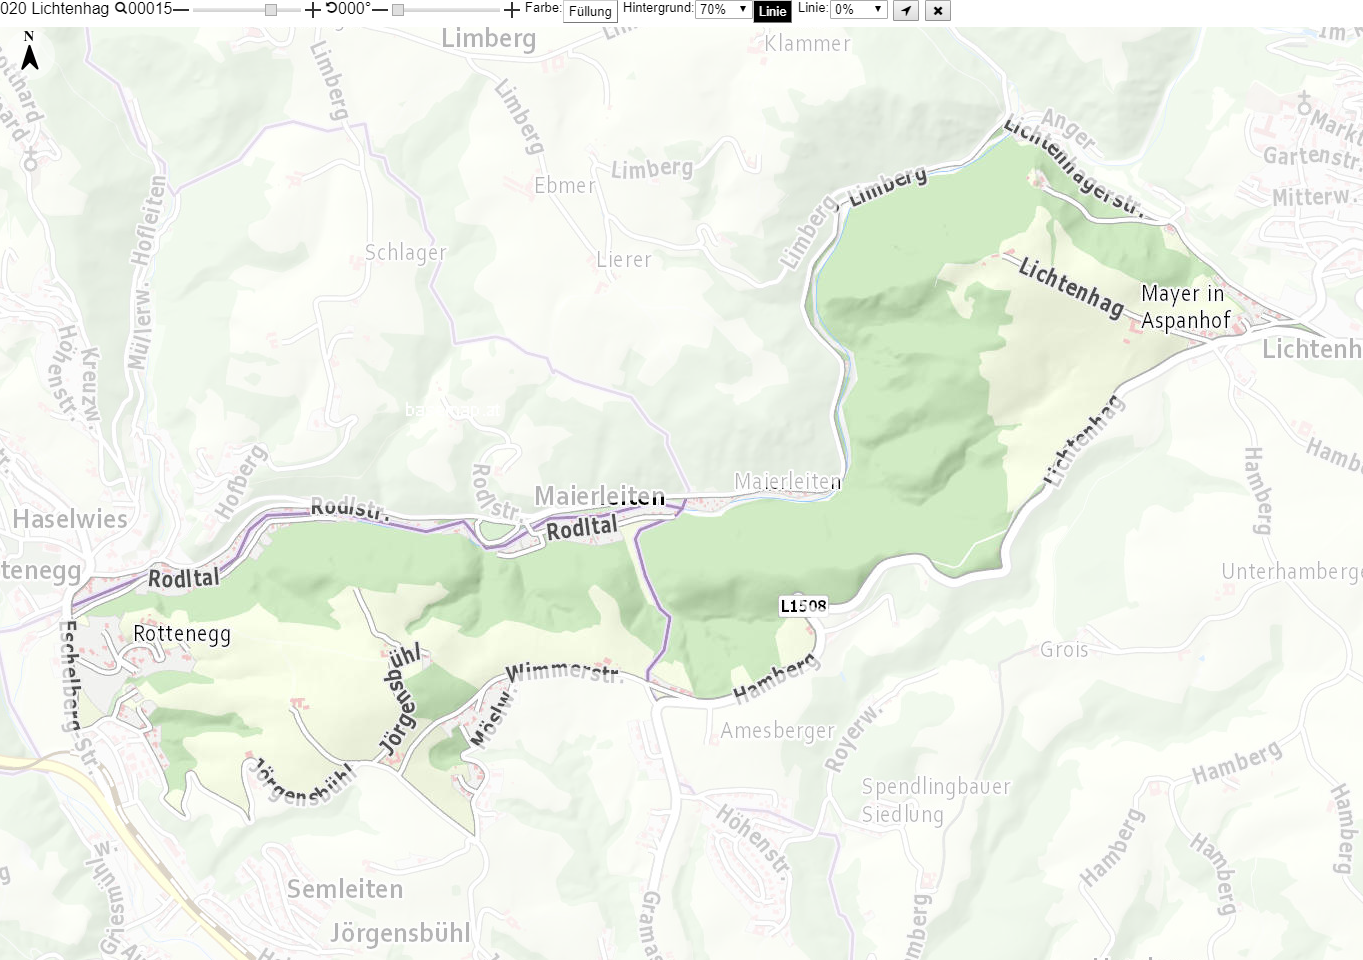Decrease rotation with the minus icon
1363x960 pixels.
[x=379, y=10]
